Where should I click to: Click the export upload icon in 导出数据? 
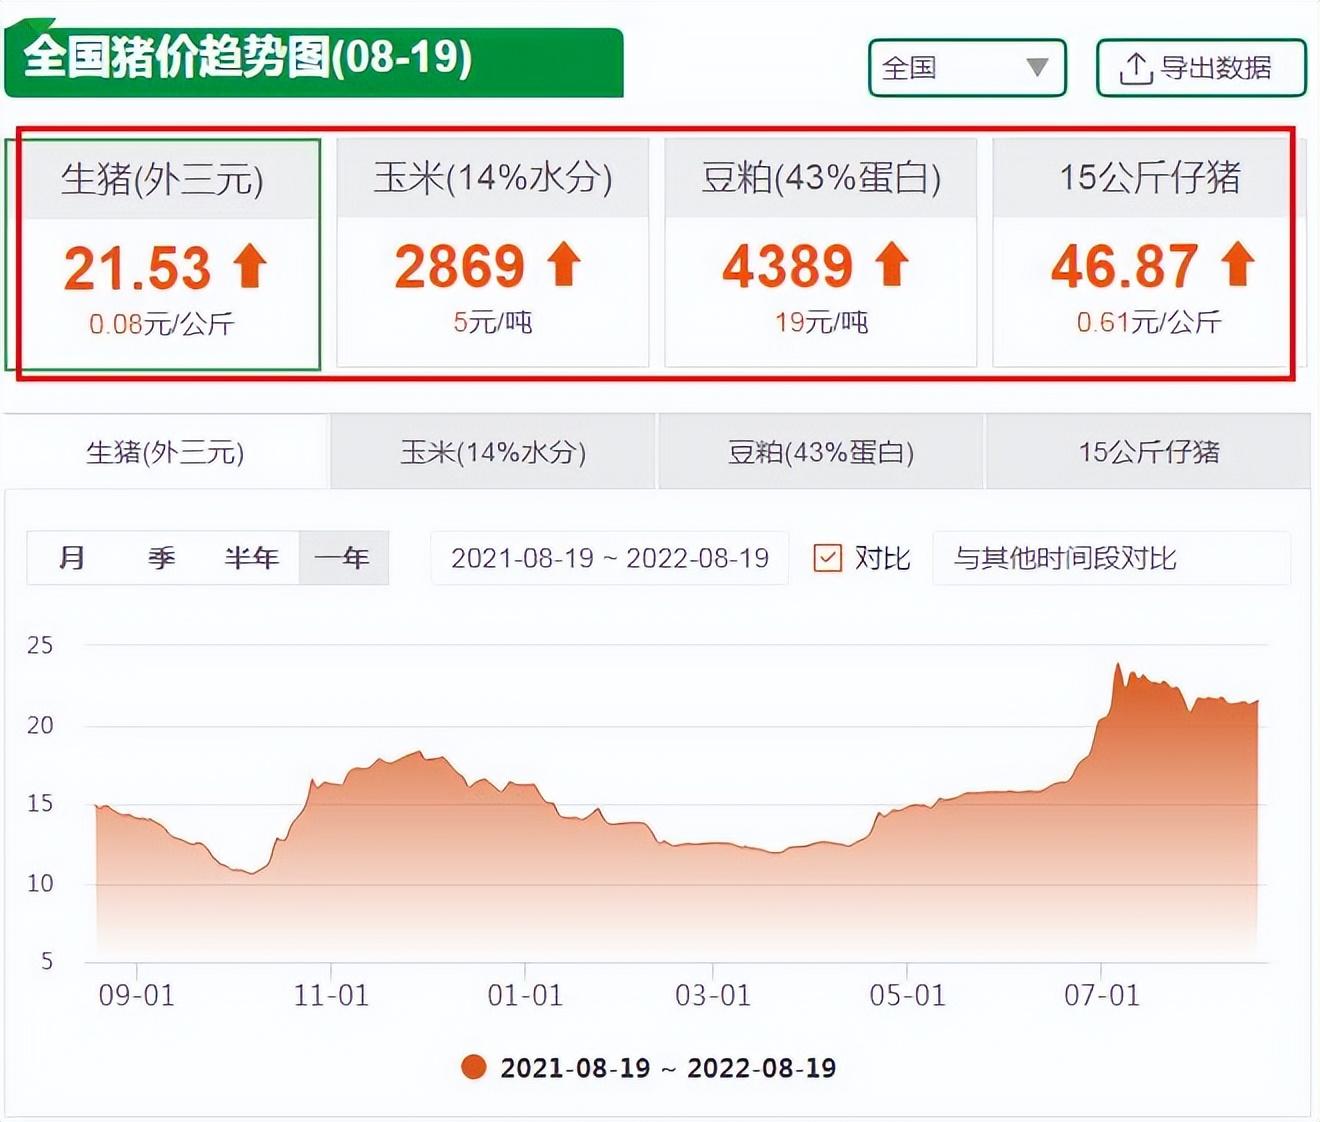point(1135,69)
